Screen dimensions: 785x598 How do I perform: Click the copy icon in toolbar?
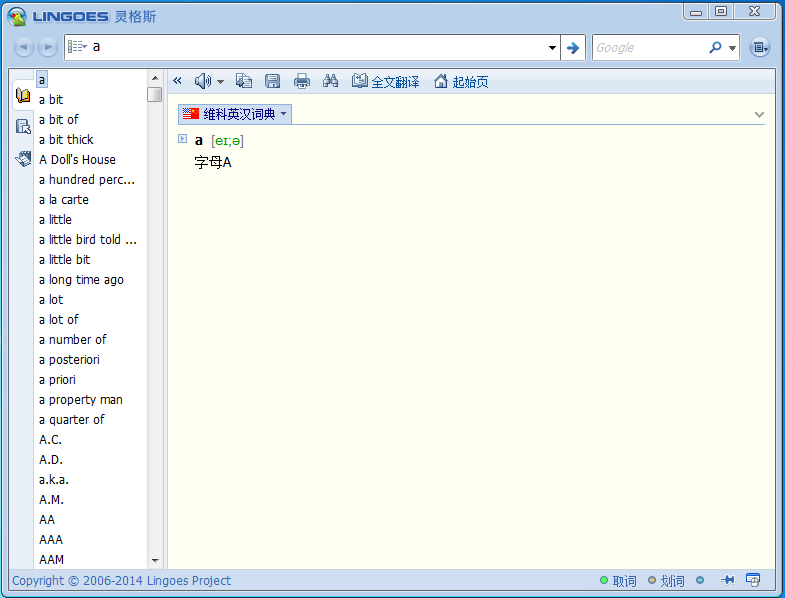point(244,81)
